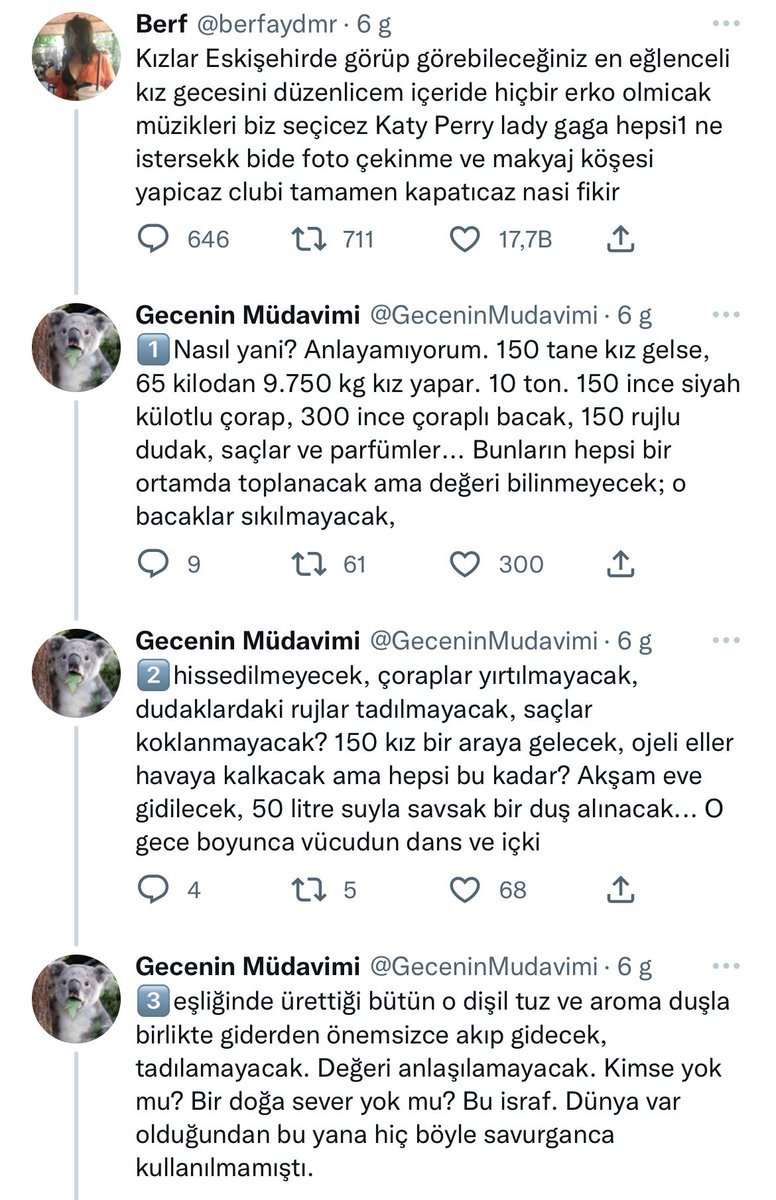The width and height of the screenshot is (776, 1200).
Task: Like the tweet with 300 likes
Action: point(465,565)
